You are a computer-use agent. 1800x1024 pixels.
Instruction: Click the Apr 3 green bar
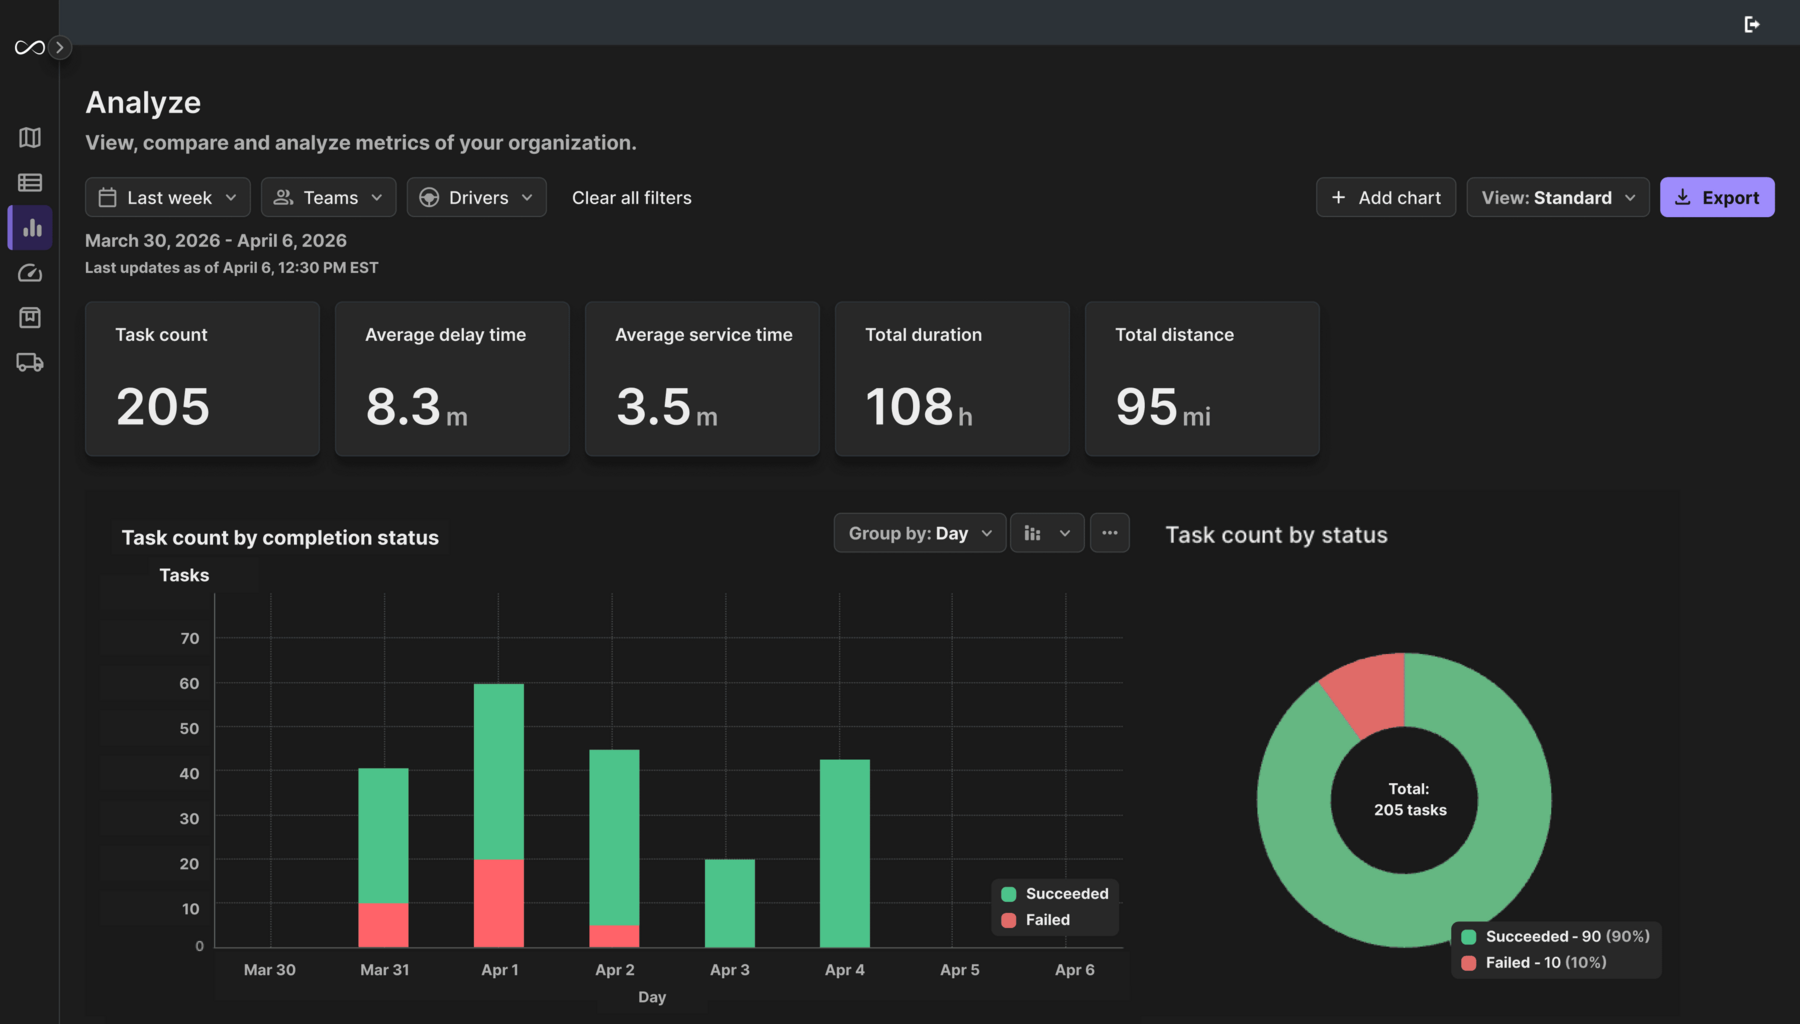point(730,903)
